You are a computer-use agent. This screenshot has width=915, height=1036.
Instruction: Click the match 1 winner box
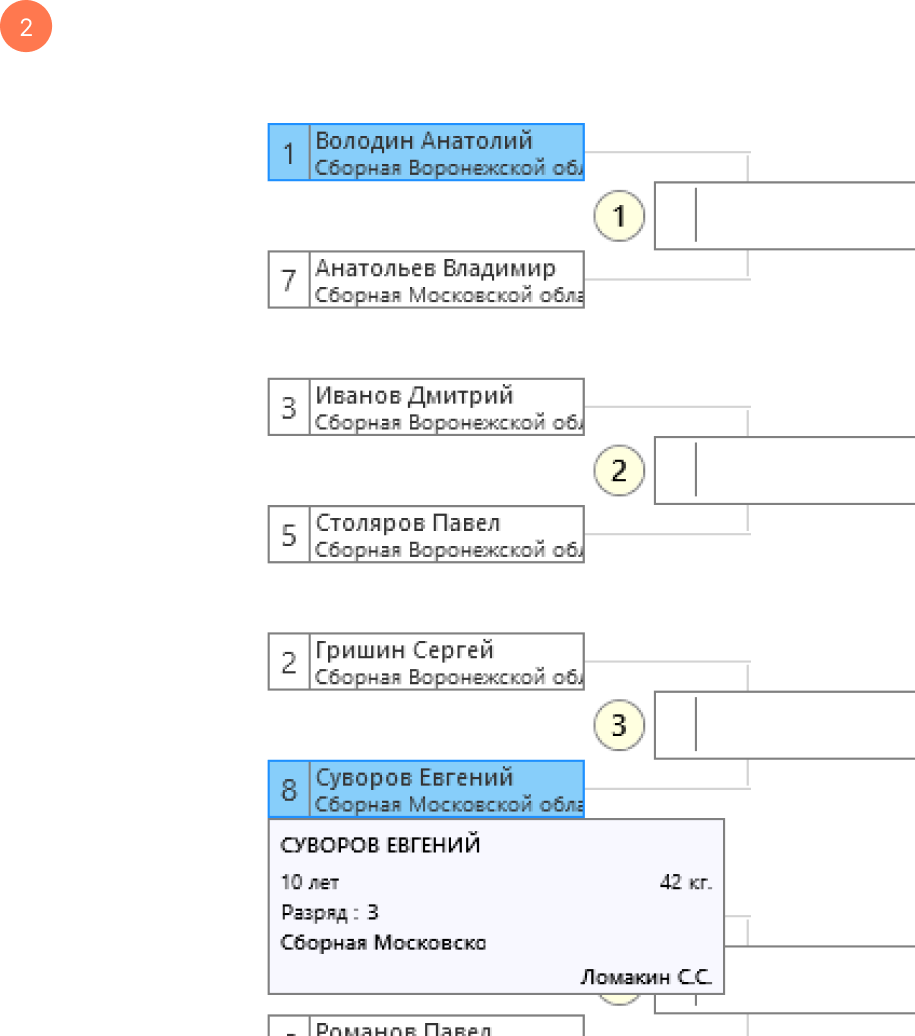point(785,216)
